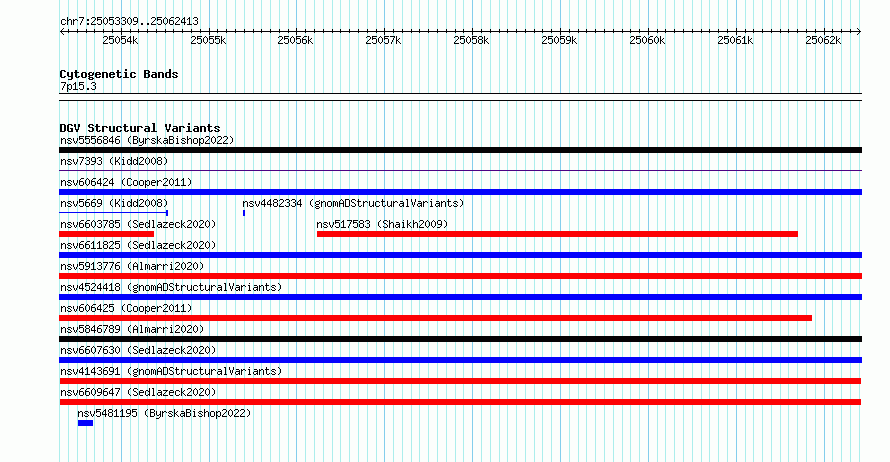This screenshot has height=462, width=890.
Task: Click the 25054k ruler position
Action: (x=120, y=40)
